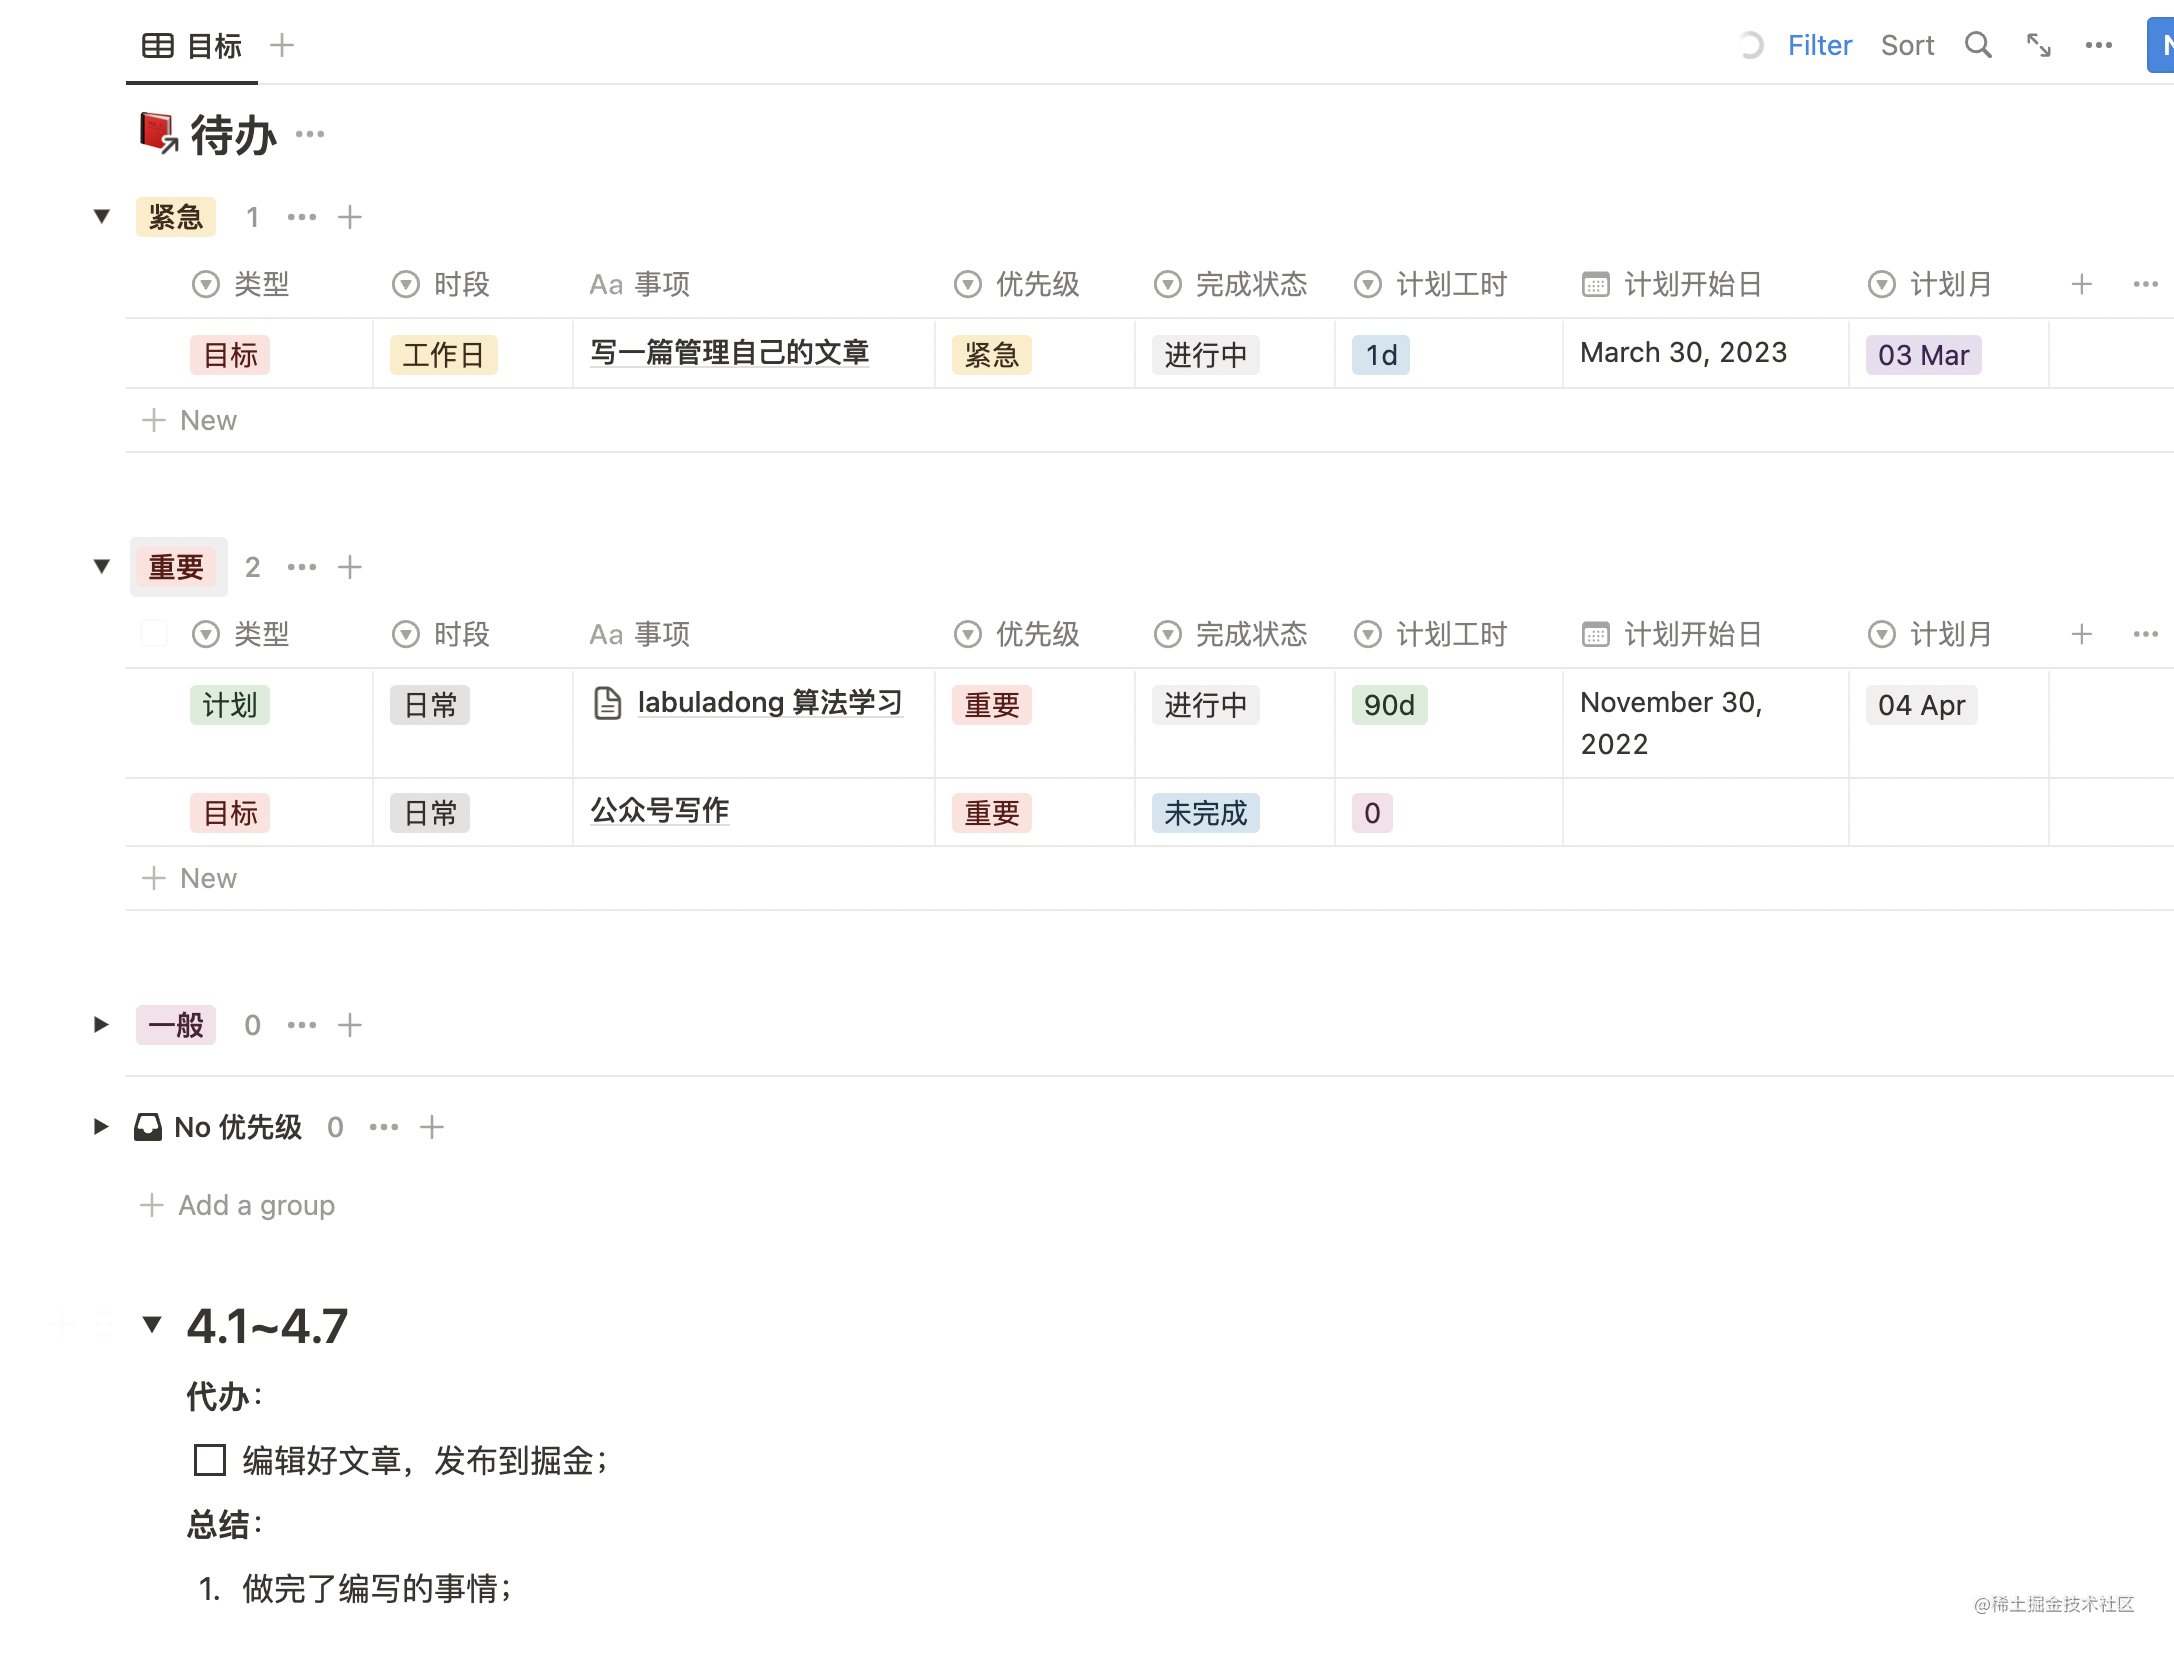Click the open-as-full-page expand arrows icon

[2038, 45]
